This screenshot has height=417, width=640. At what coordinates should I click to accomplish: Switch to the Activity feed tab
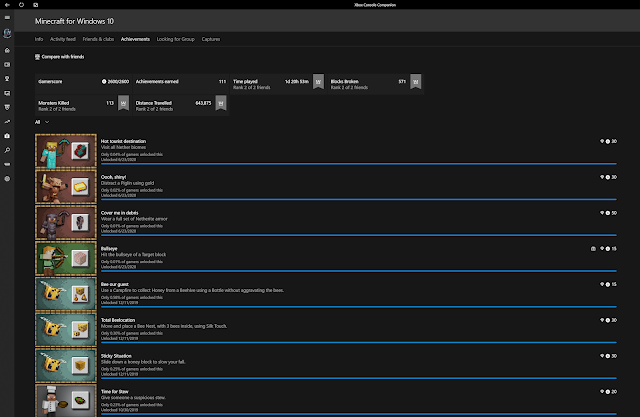62,39
